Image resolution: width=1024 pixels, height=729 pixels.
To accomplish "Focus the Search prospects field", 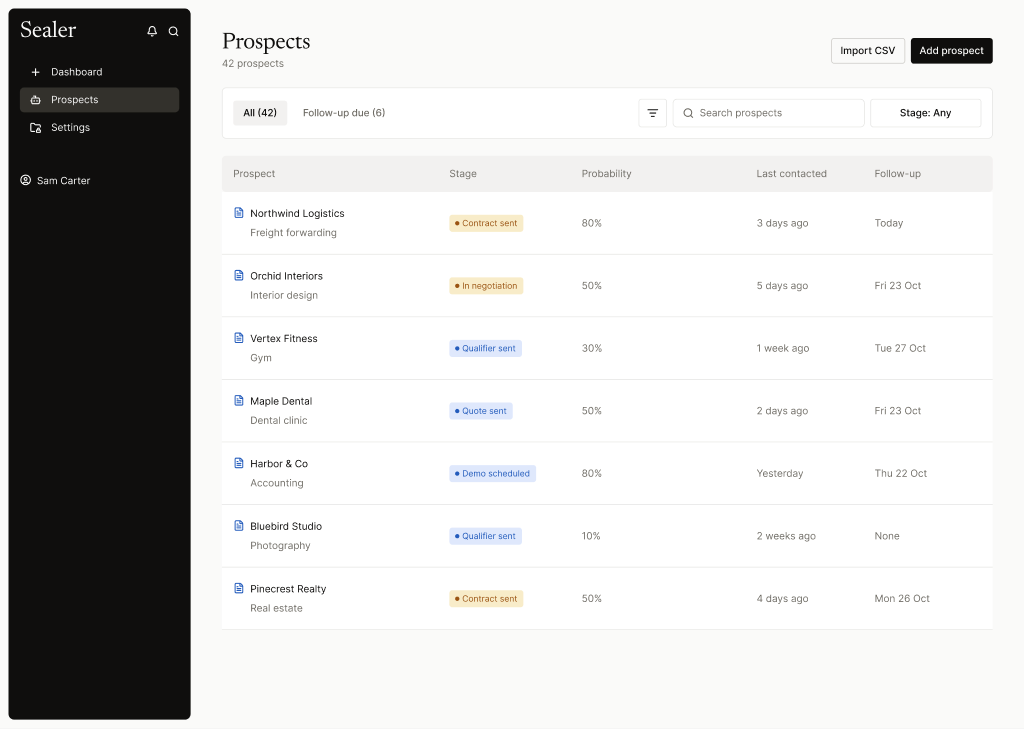I will tap(769, 113).
